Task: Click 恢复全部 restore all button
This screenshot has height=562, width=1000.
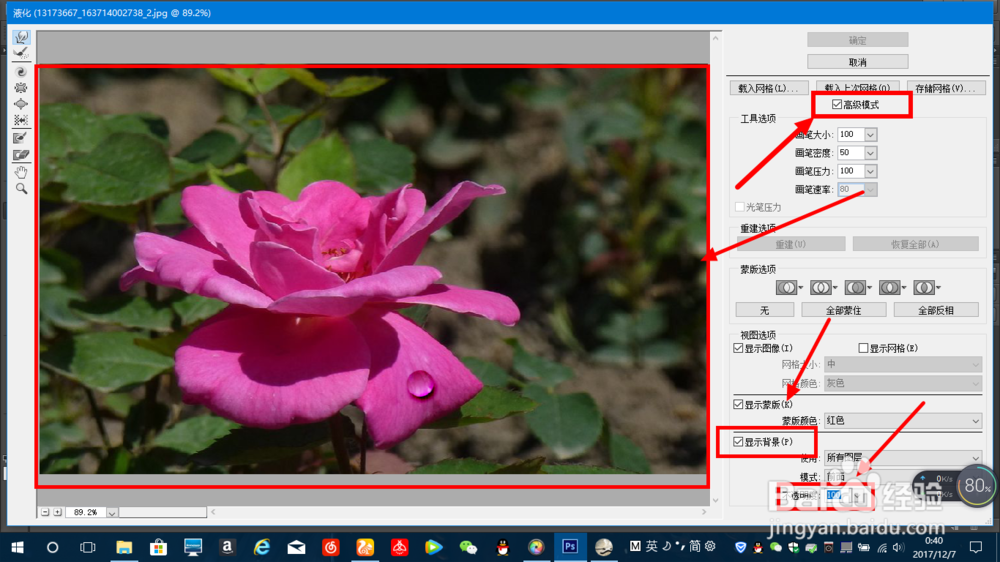Action: point(915,244)
